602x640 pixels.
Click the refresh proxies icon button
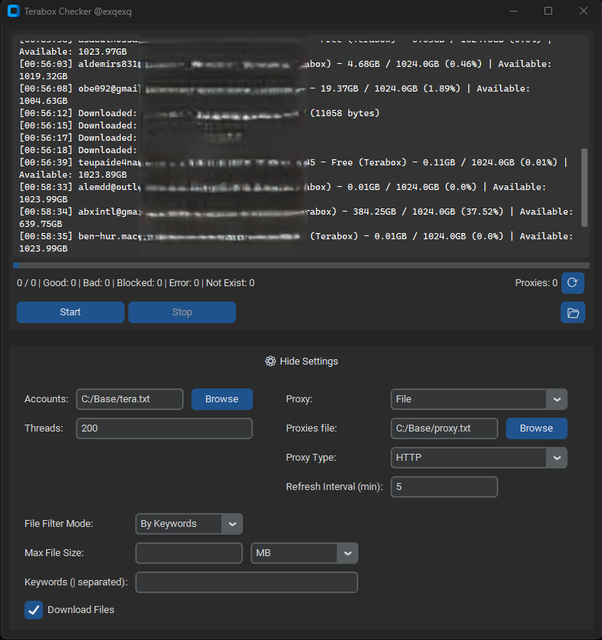[x=572, y=283]
